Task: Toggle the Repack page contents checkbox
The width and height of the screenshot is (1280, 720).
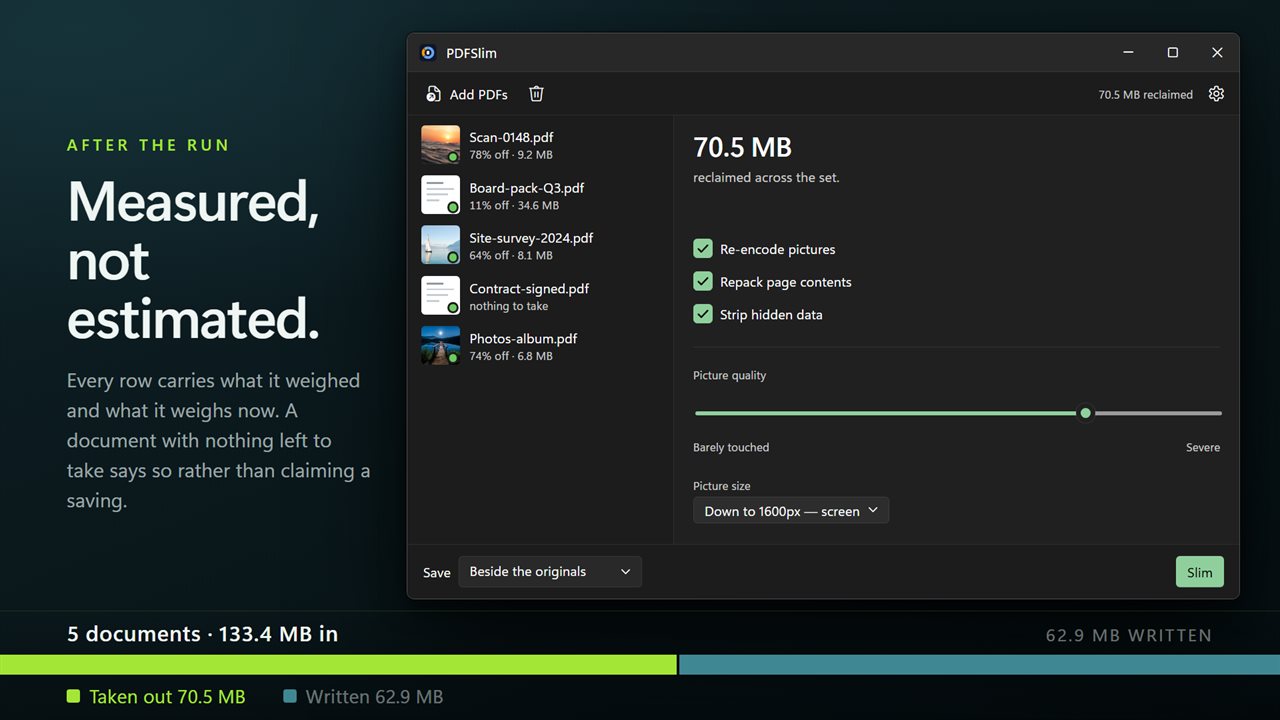Action: coord(703,282)
